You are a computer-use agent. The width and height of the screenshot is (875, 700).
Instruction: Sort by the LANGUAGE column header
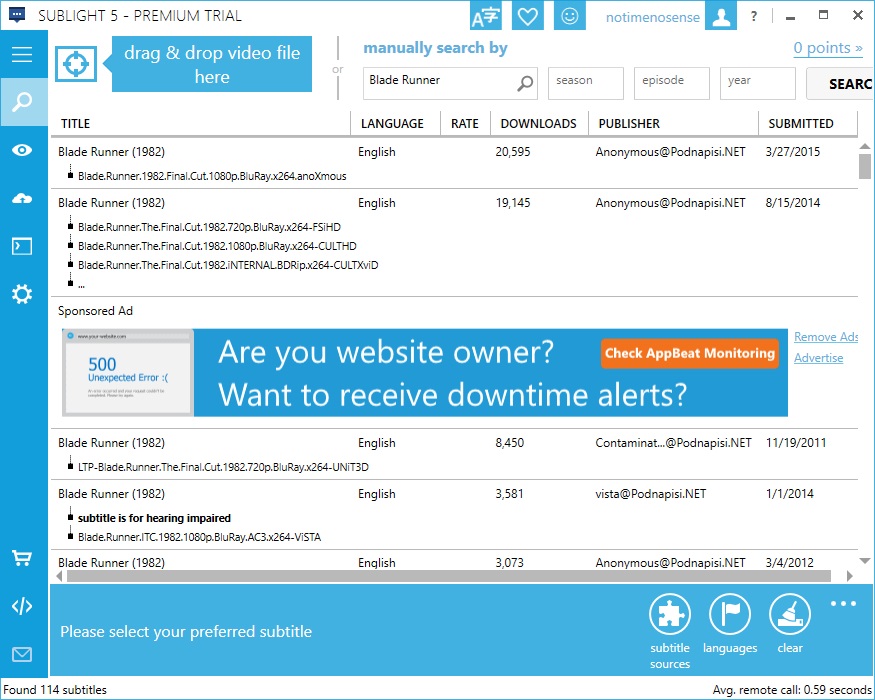tap(396, 123)
